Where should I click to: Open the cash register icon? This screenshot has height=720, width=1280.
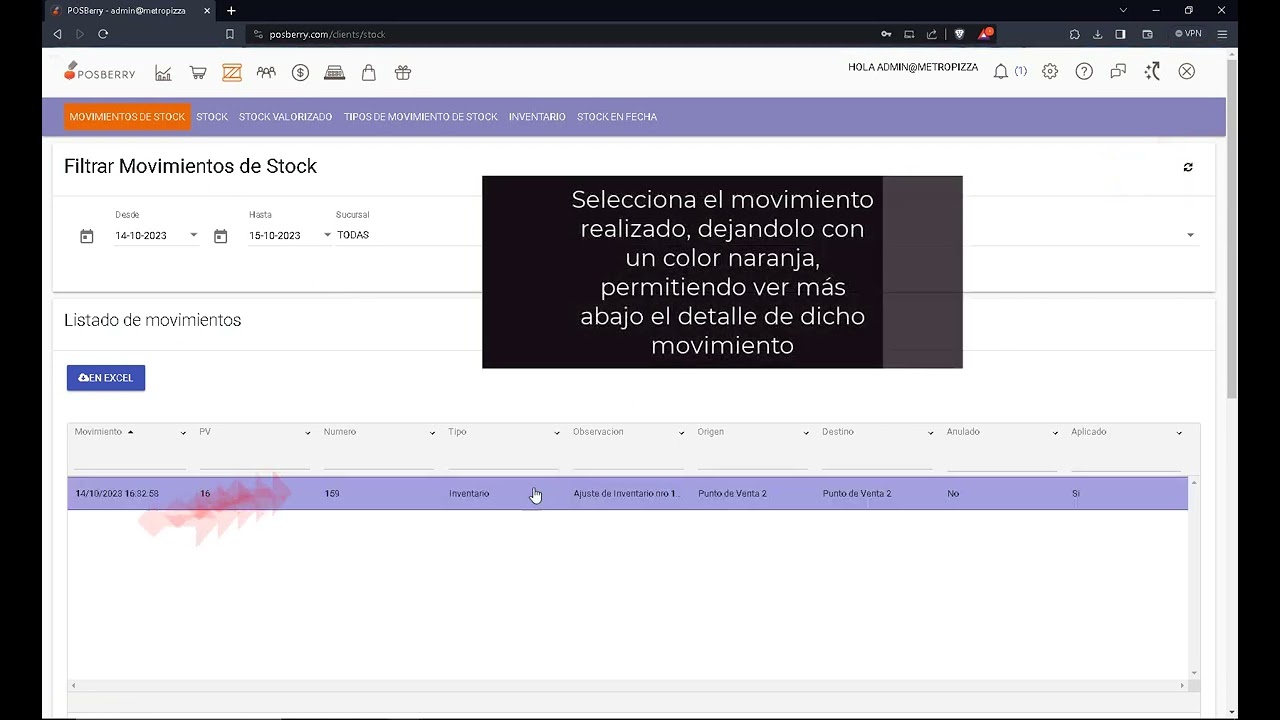[x=335, y=73]
